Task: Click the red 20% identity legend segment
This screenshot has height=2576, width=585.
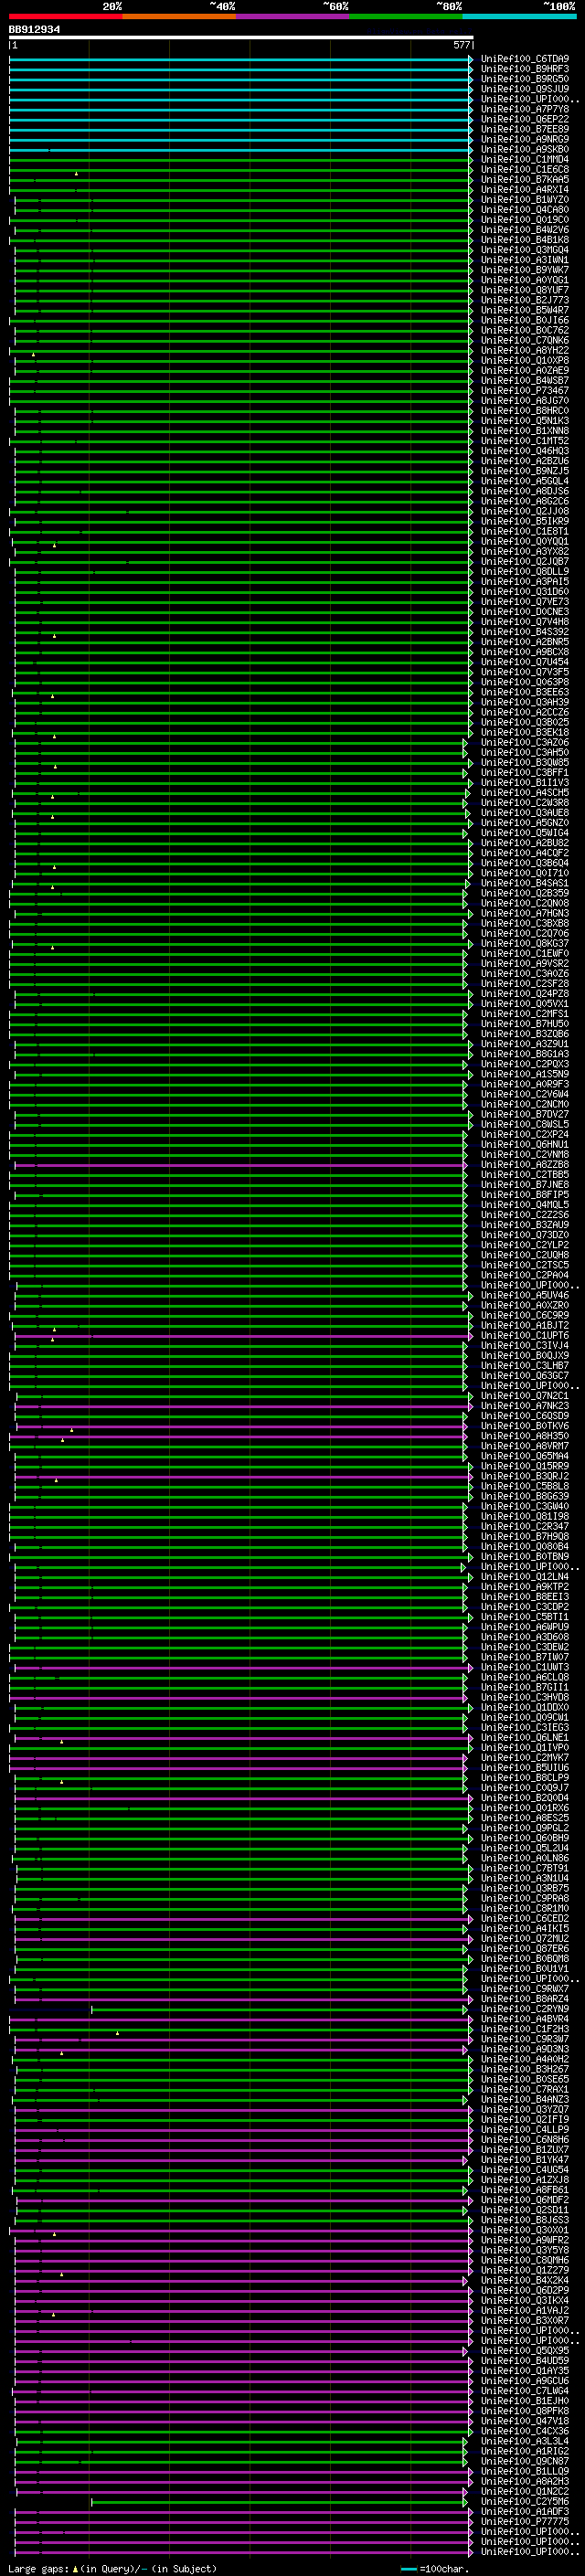Action: pyautogui.click(x=65, y=16)
